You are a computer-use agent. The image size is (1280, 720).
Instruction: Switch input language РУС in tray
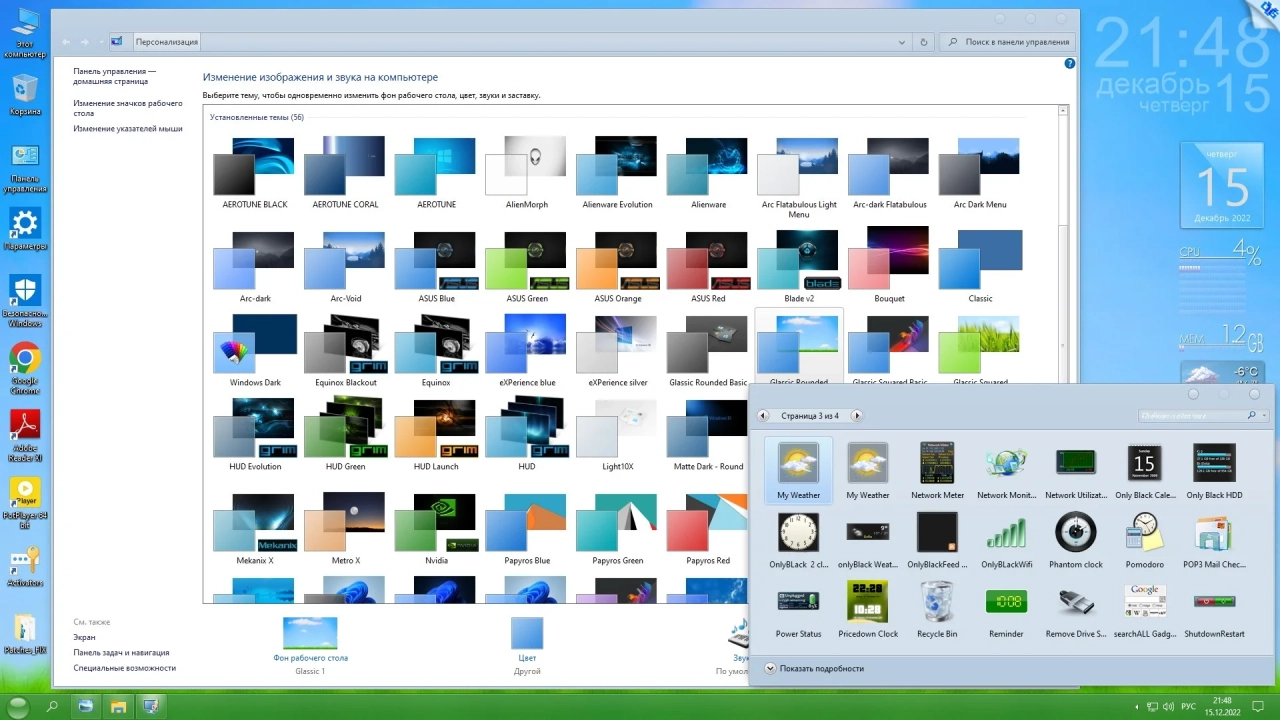tap(1188, 706)
